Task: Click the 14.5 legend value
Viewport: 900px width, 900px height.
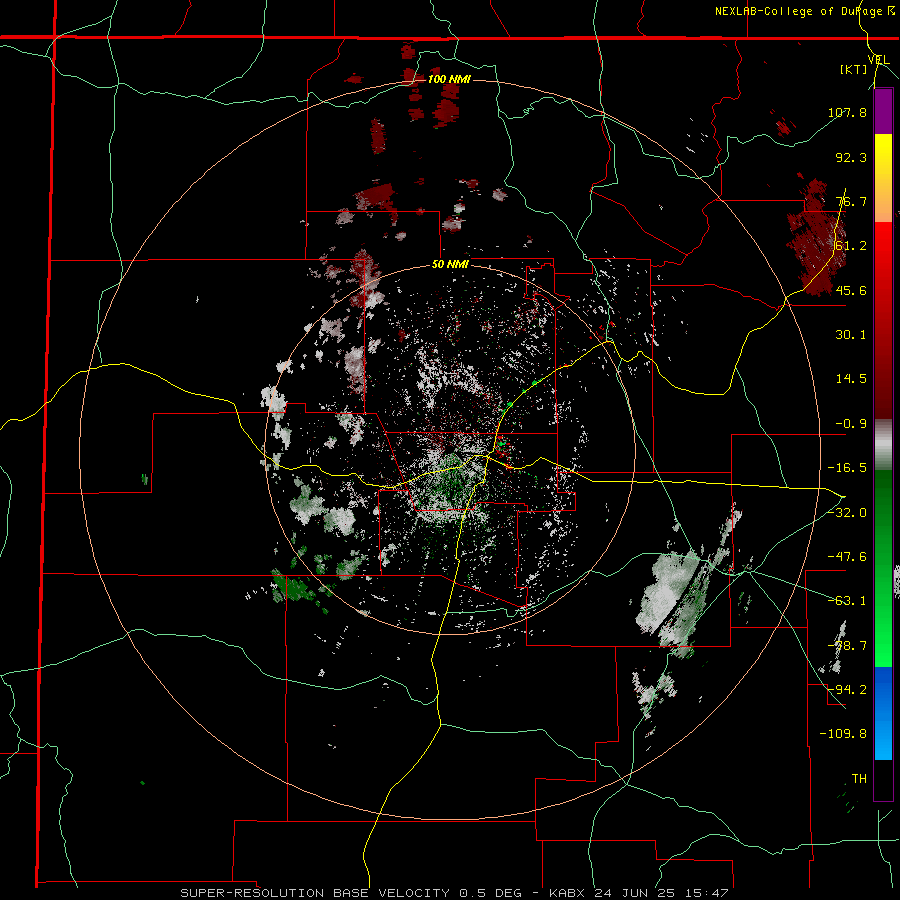Action: point(851,378)
